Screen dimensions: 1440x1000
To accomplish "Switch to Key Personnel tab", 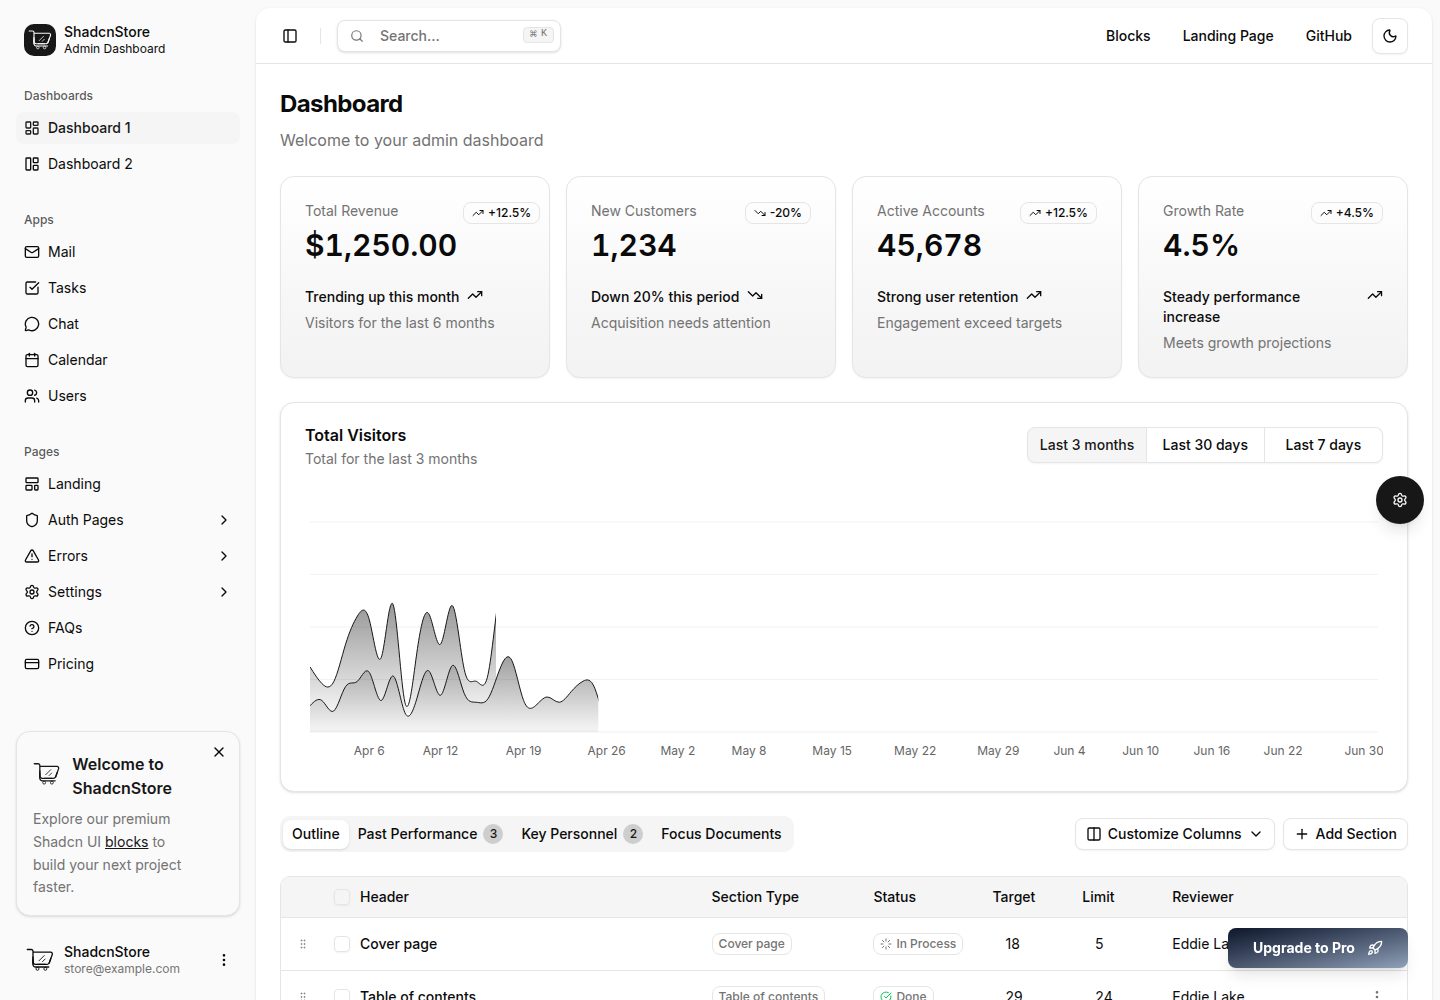I will point(581,834).
